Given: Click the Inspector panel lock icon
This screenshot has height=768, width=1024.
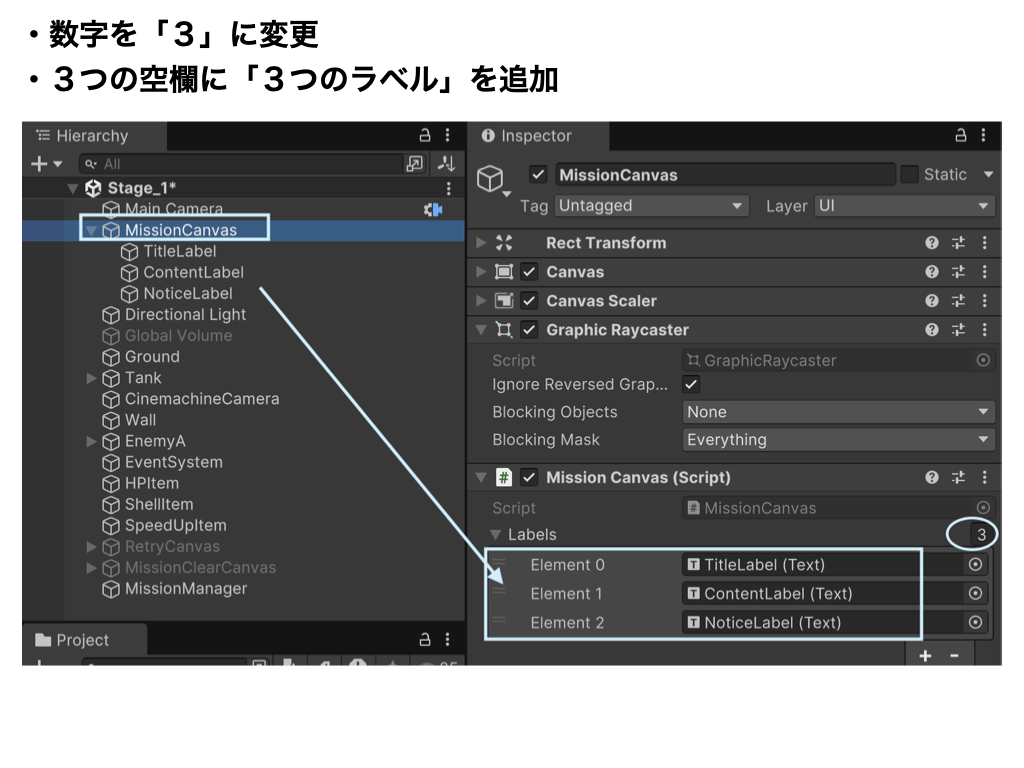Looking at the screenshot, I should (961, 136).
